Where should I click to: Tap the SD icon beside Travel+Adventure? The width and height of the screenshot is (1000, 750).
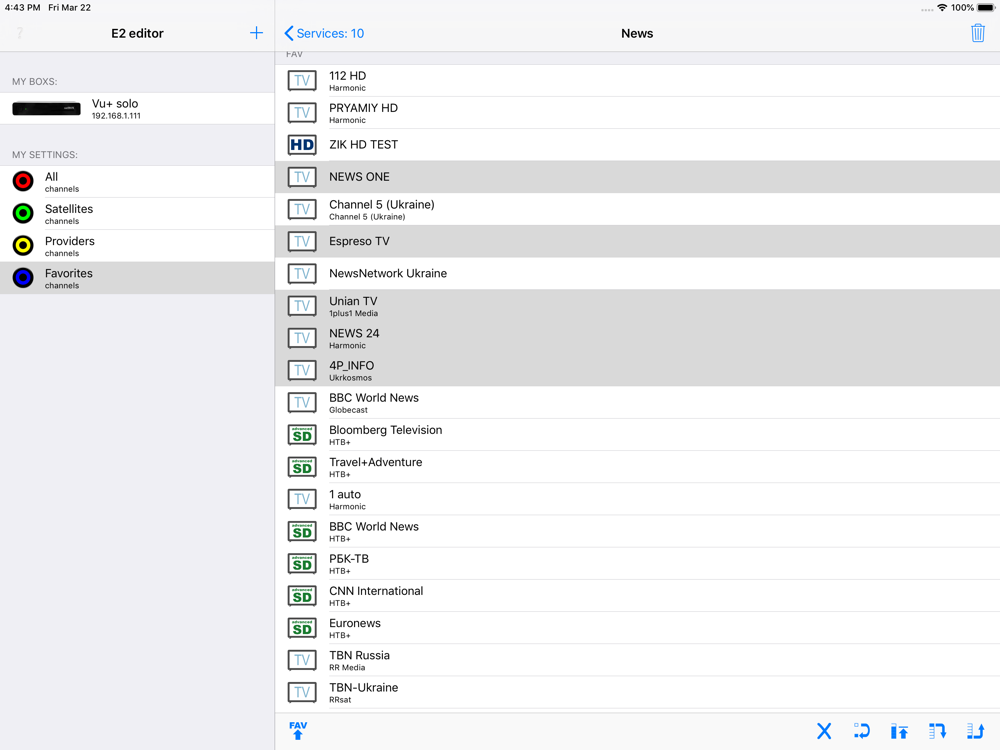[x=302, y=467]
